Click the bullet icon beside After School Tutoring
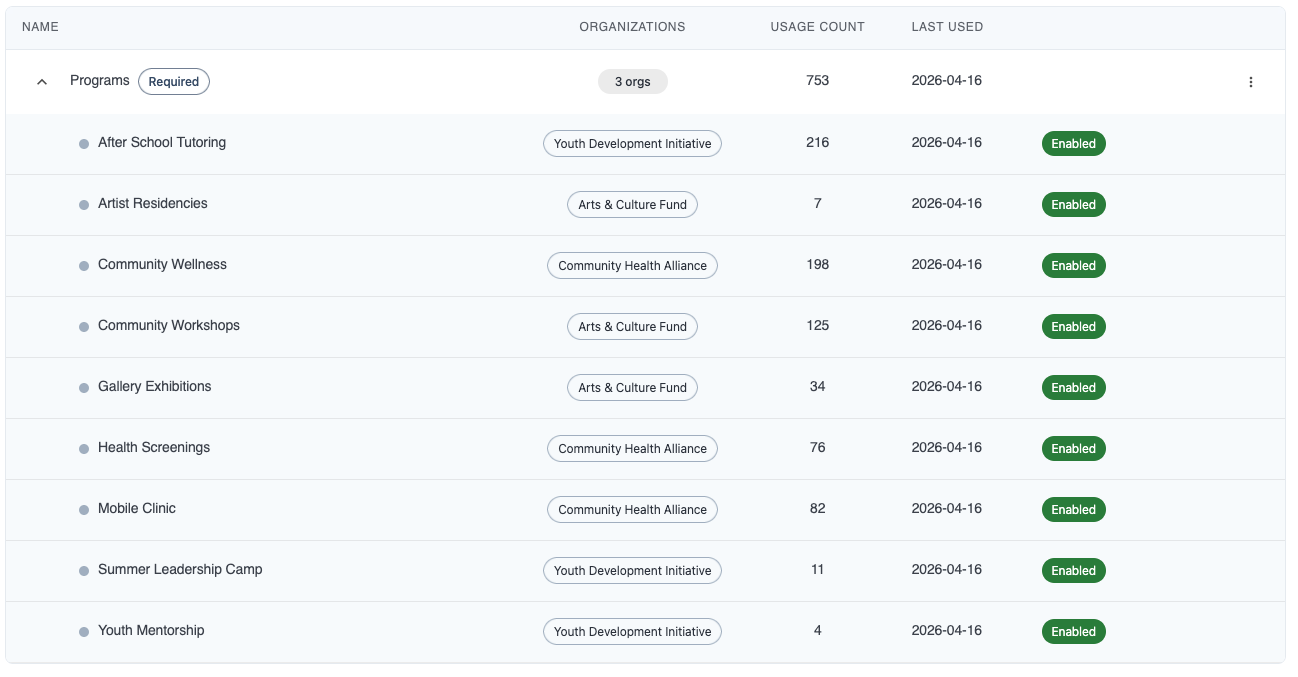1298x677 pixels. click(x=83, y=143)
